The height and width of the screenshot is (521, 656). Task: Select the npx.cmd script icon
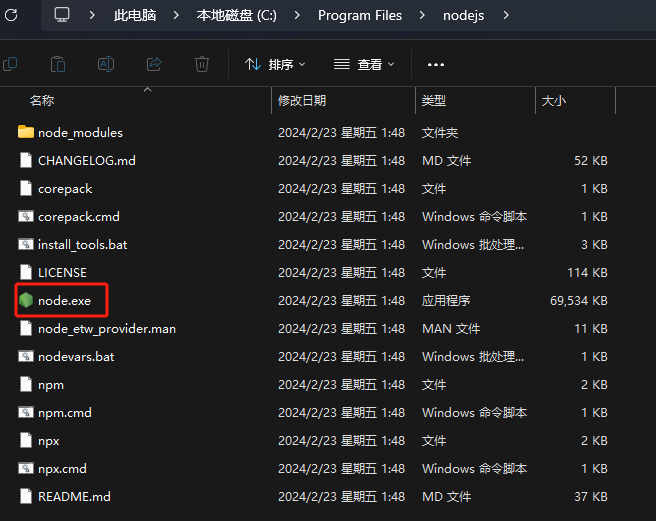(x=26, y=468)
